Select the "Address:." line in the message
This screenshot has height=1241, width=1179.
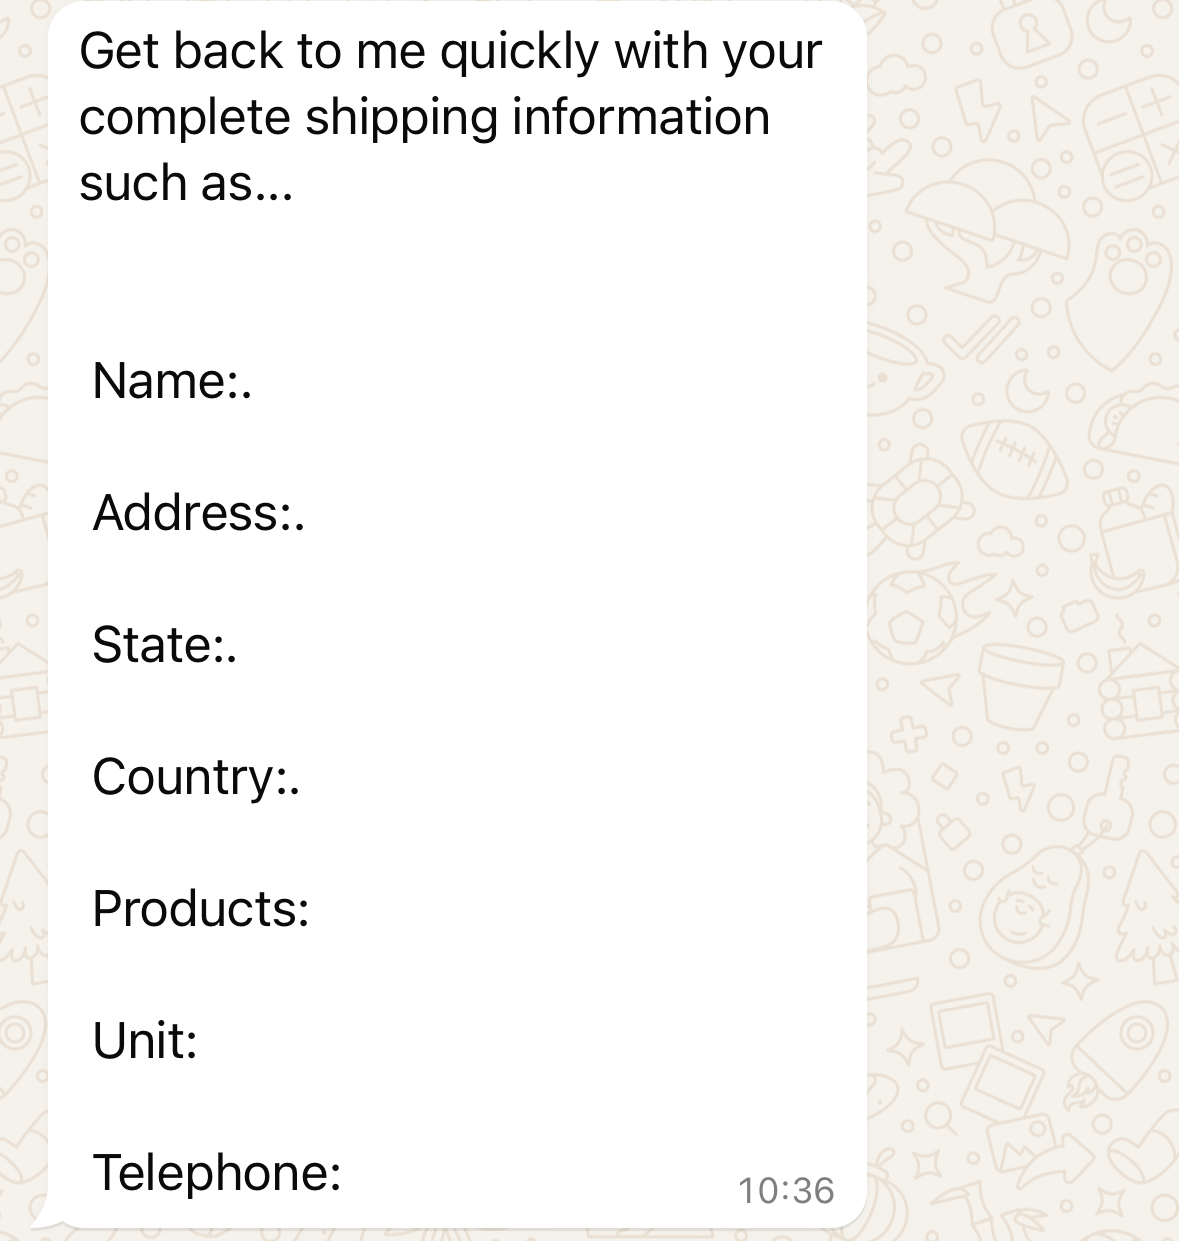[x=198, y=513]
